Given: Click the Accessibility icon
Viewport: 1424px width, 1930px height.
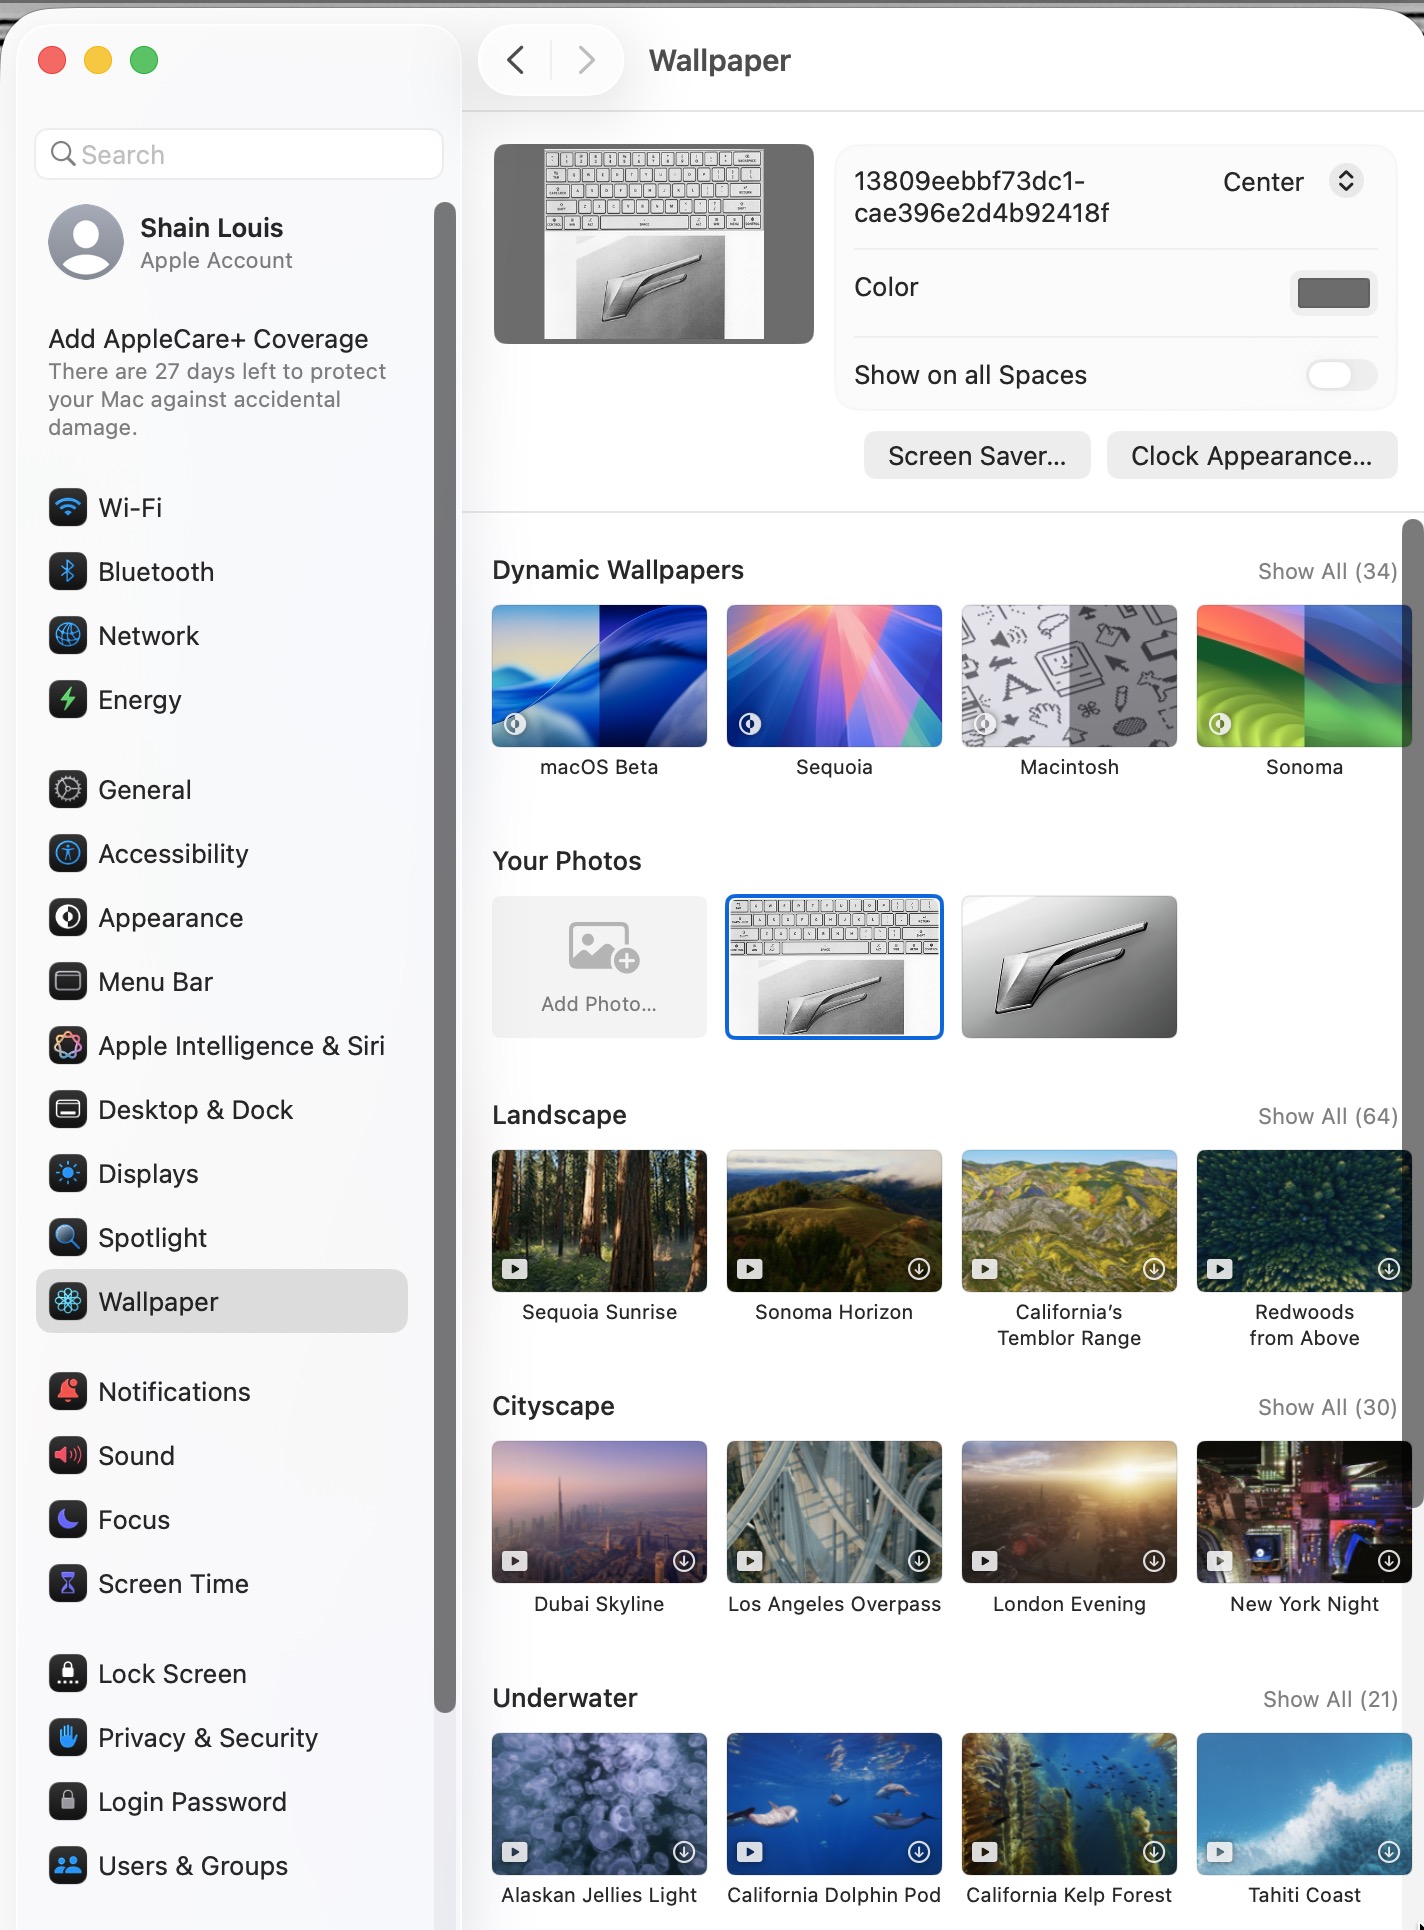Looking at the screenshot, I should coord(68,853).
